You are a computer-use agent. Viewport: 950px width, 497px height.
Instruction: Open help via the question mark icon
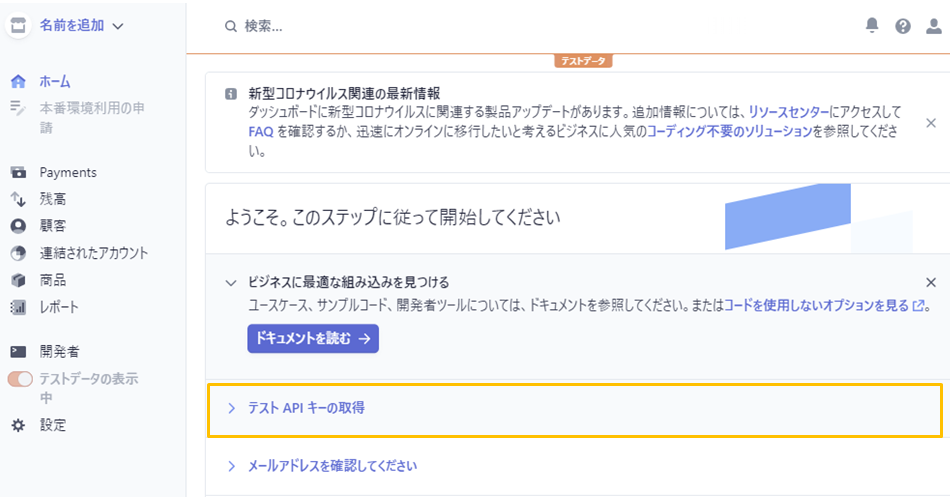click(903, 26)
